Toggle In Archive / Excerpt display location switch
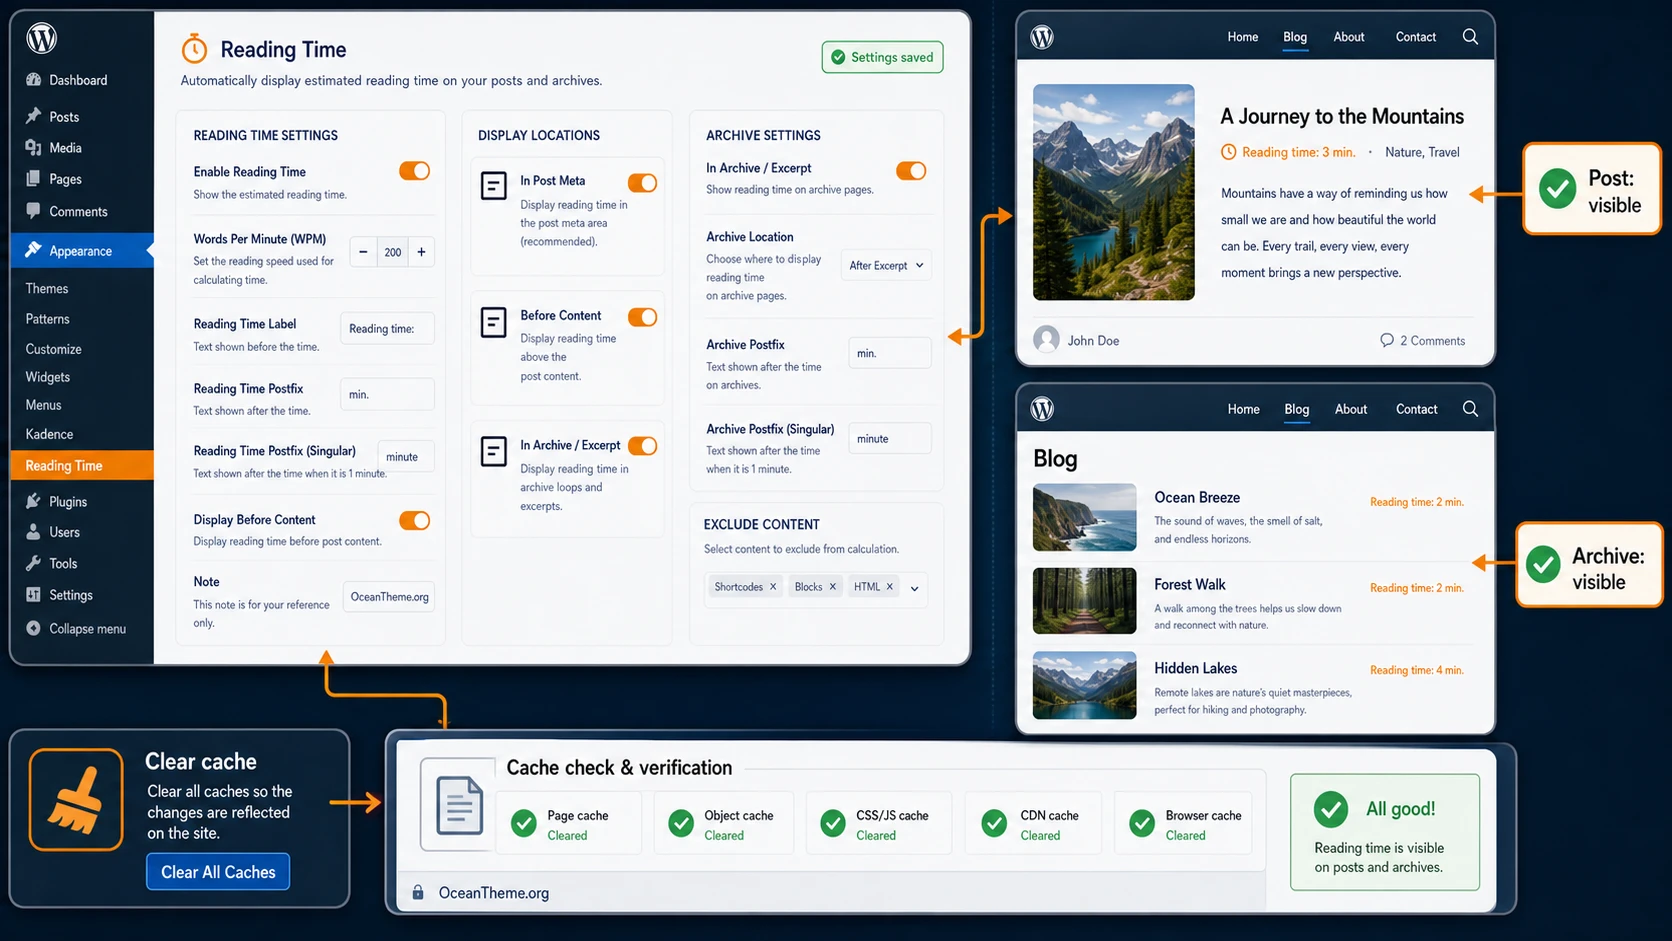 [642, 446]
